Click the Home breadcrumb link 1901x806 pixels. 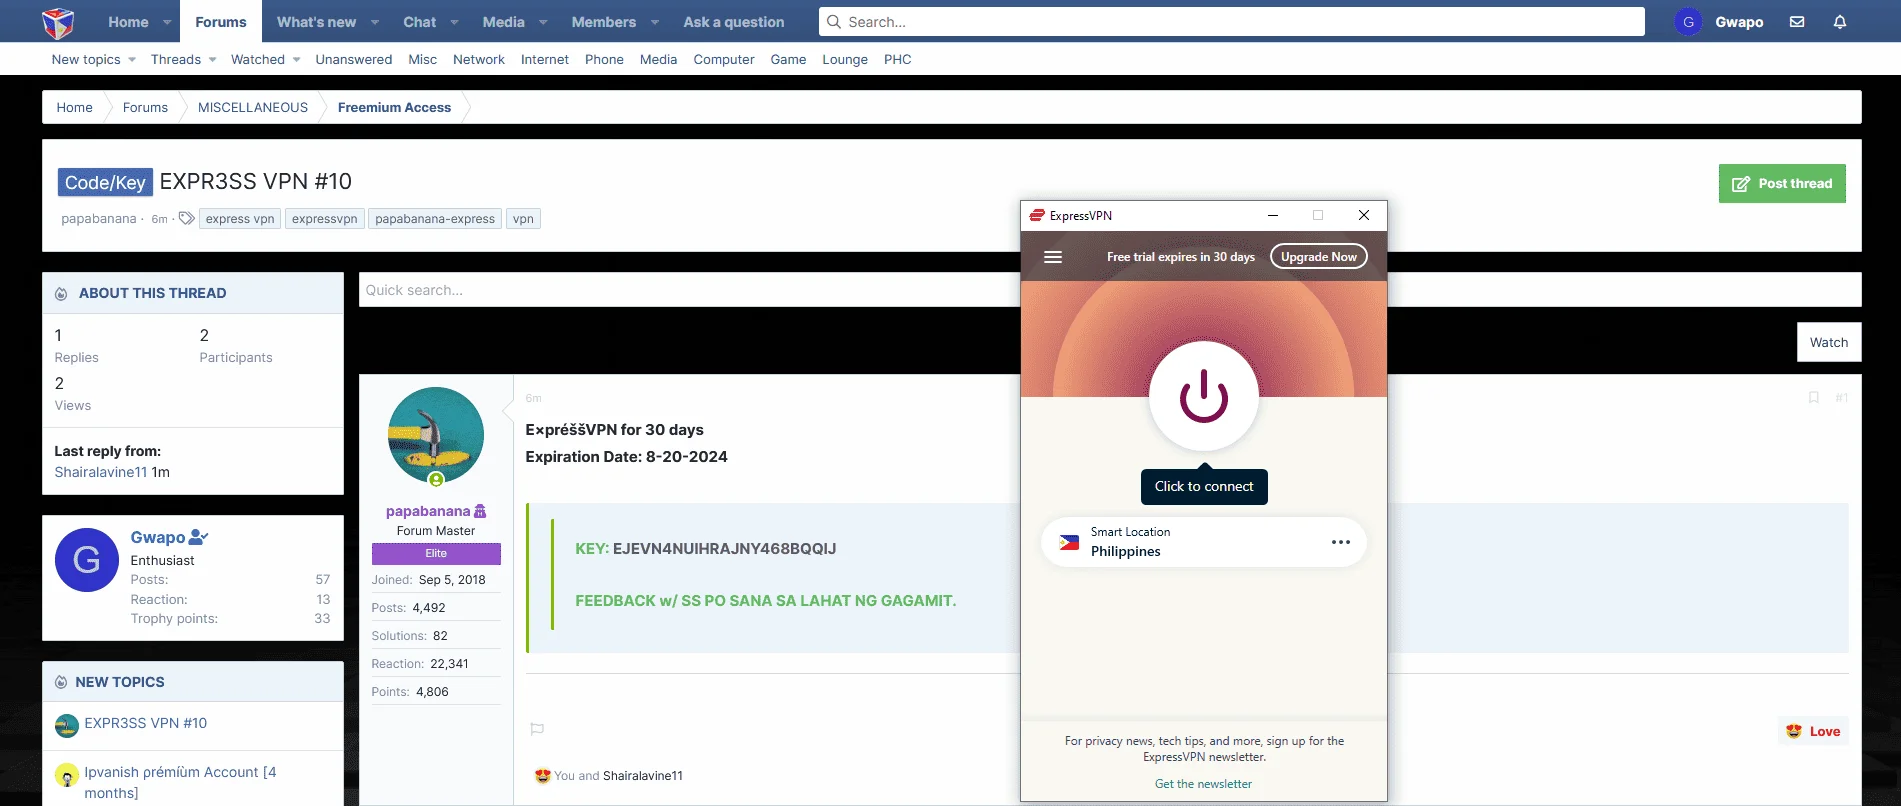(74, 108)
